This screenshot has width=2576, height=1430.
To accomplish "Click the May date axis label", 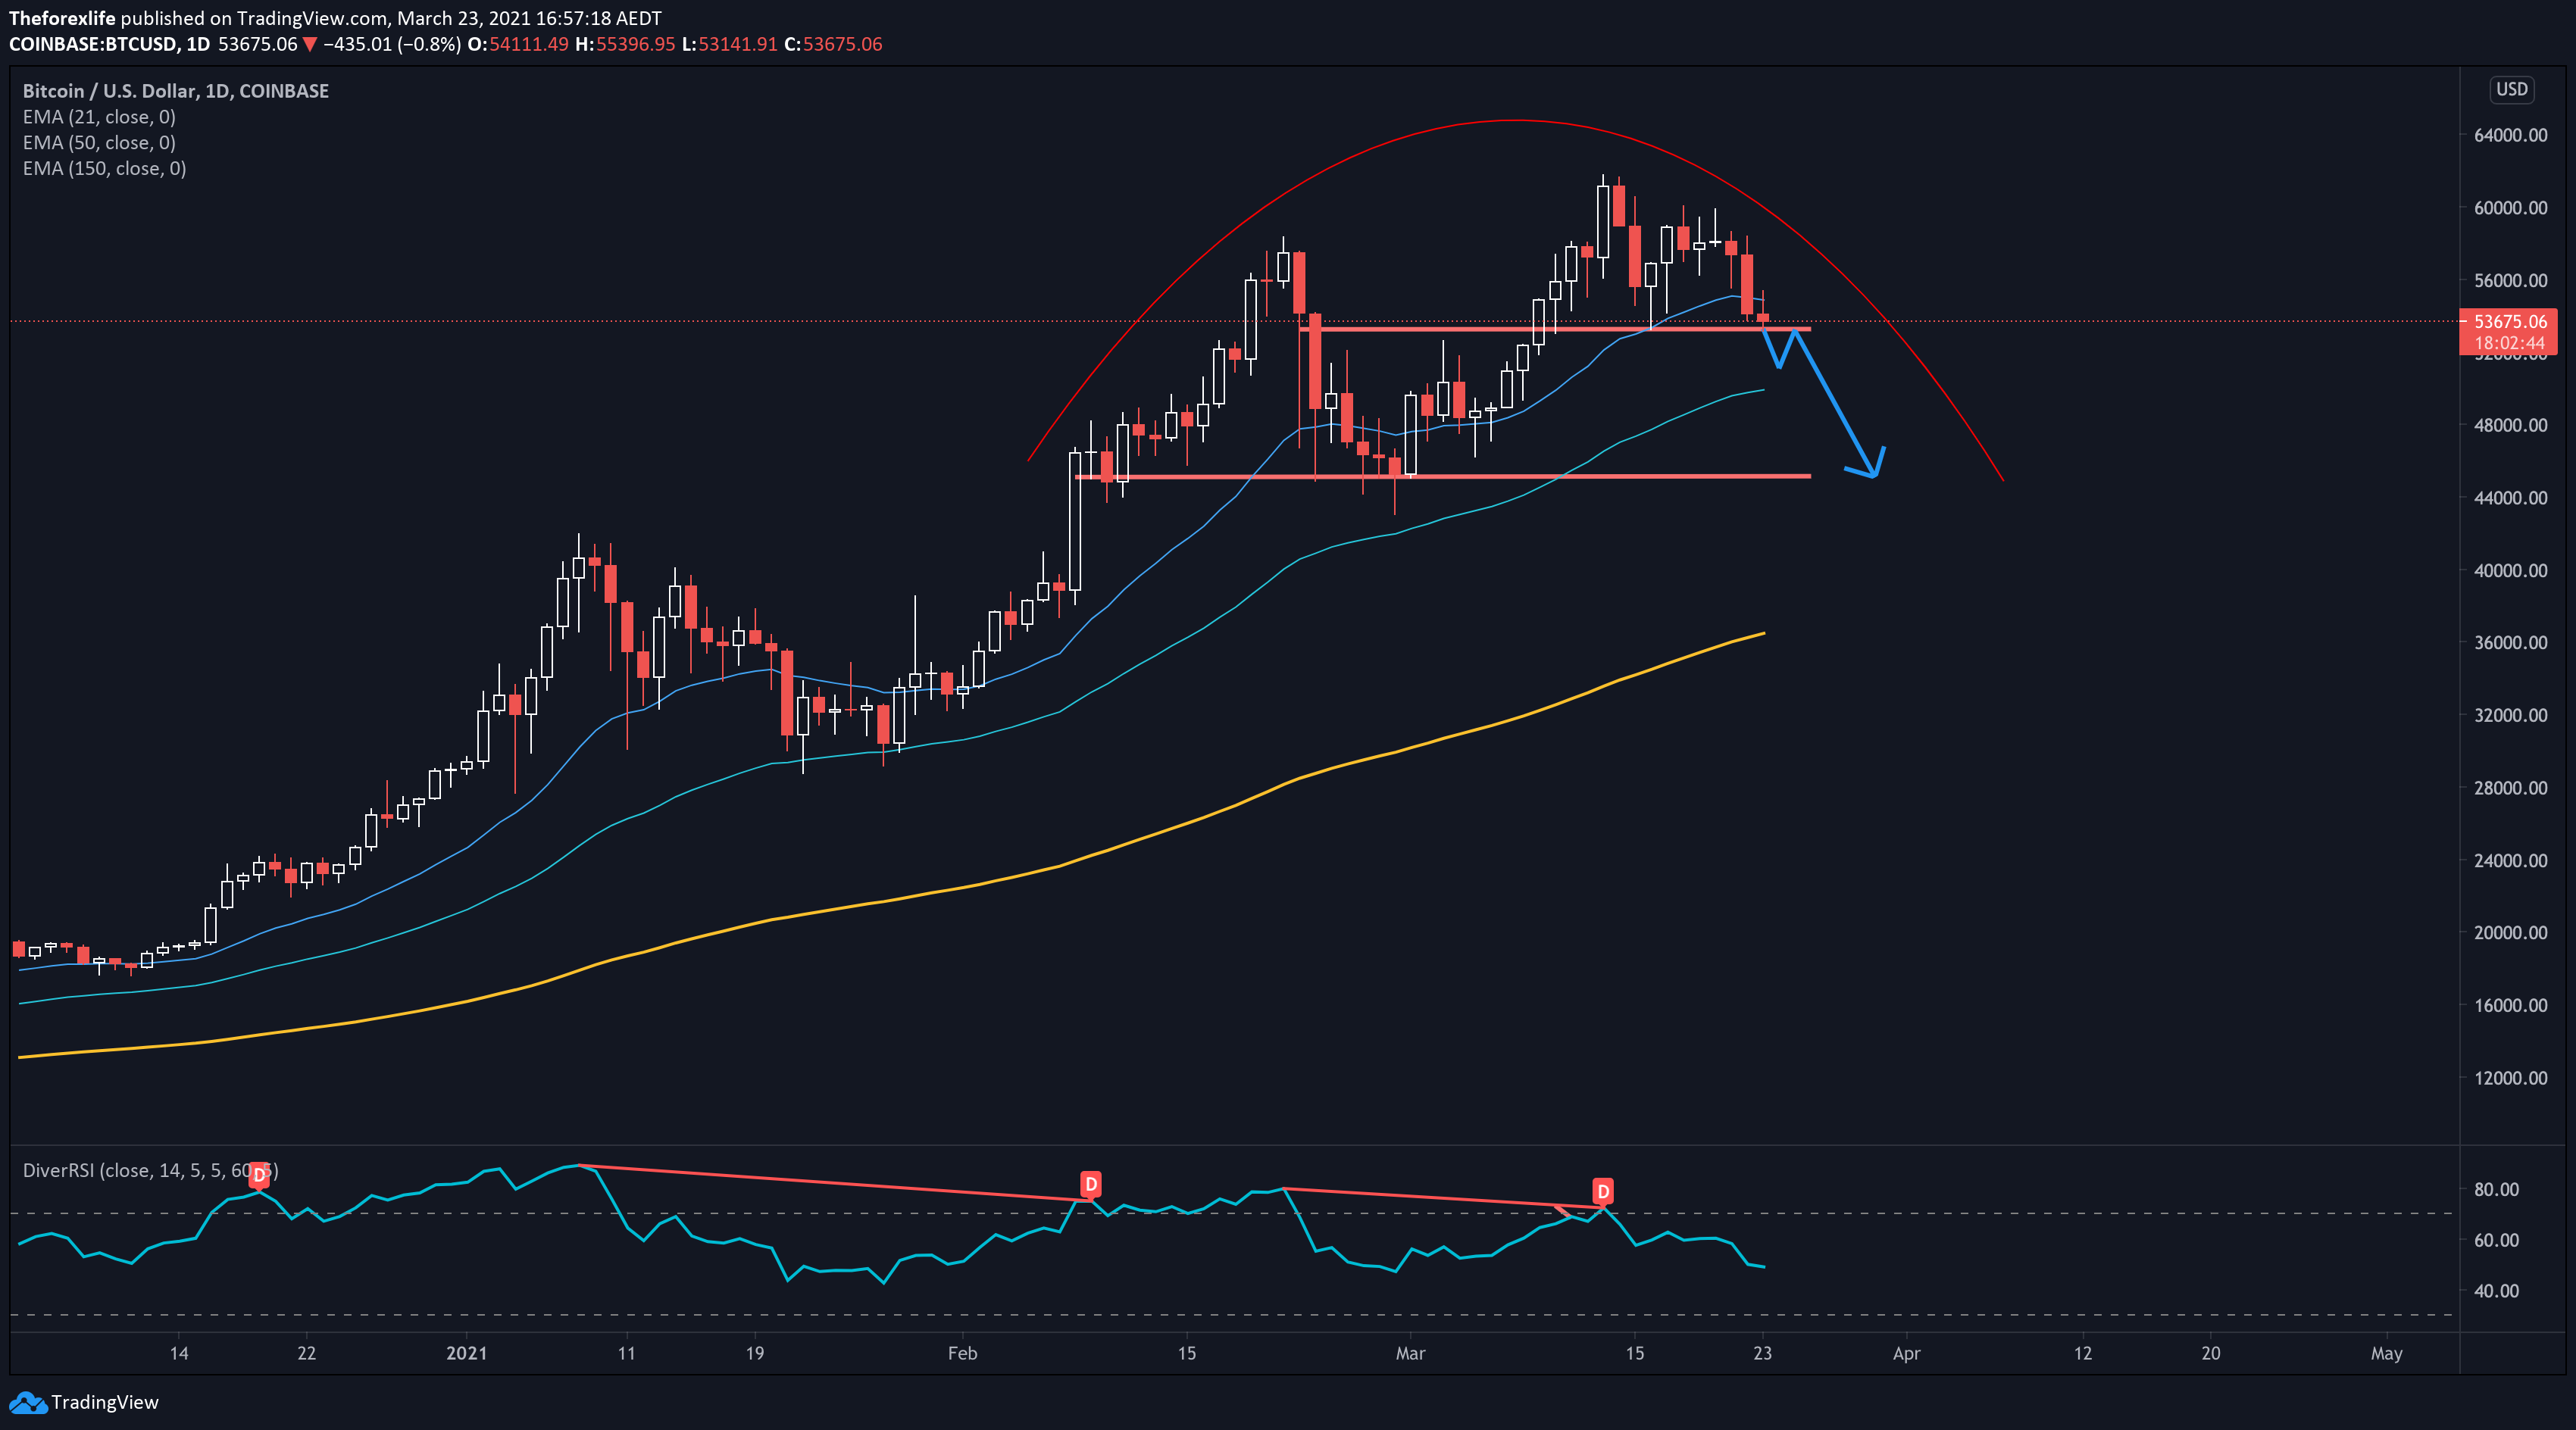I will tap(2386, 1354).
